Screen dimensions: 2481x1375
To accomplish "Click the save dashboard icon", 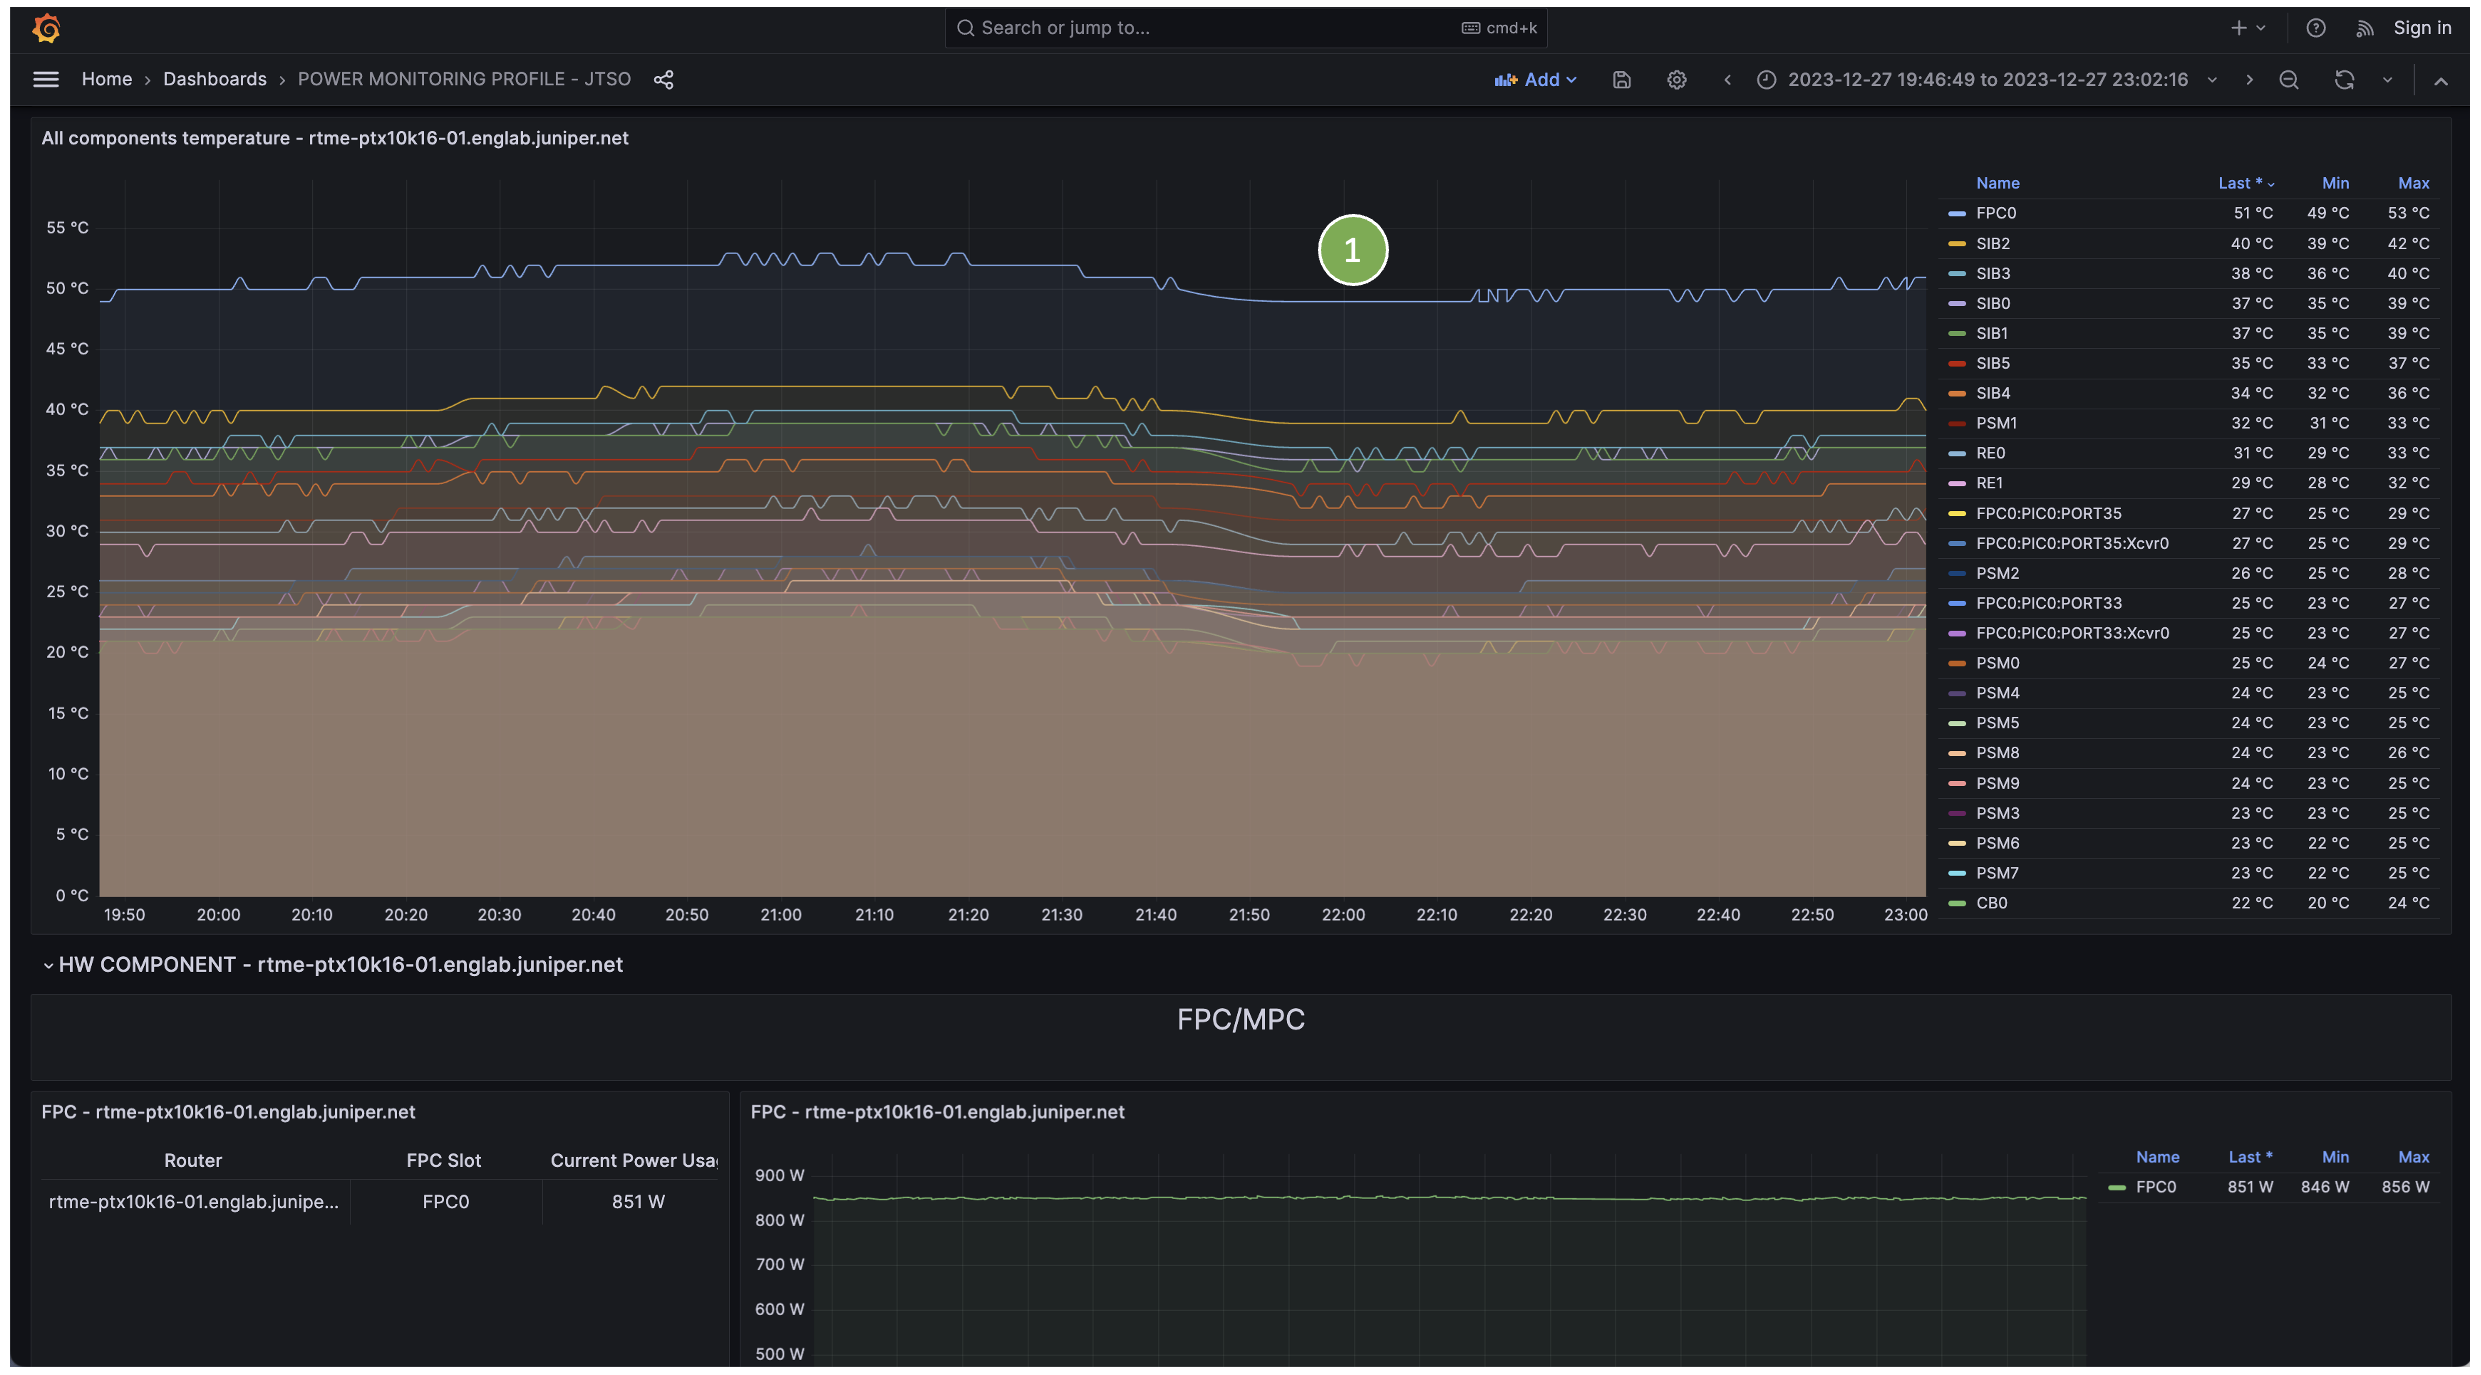I will [x=1621, y=80].
